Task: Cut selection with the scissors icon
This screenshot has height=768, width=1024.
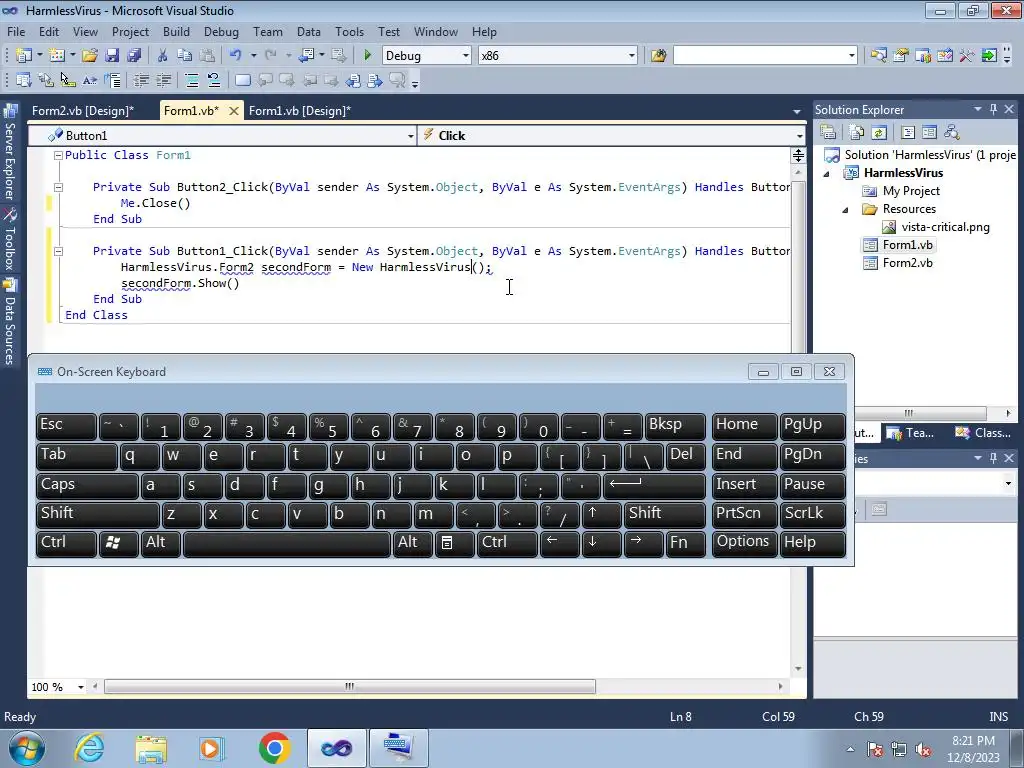Action: click(163, 56)
